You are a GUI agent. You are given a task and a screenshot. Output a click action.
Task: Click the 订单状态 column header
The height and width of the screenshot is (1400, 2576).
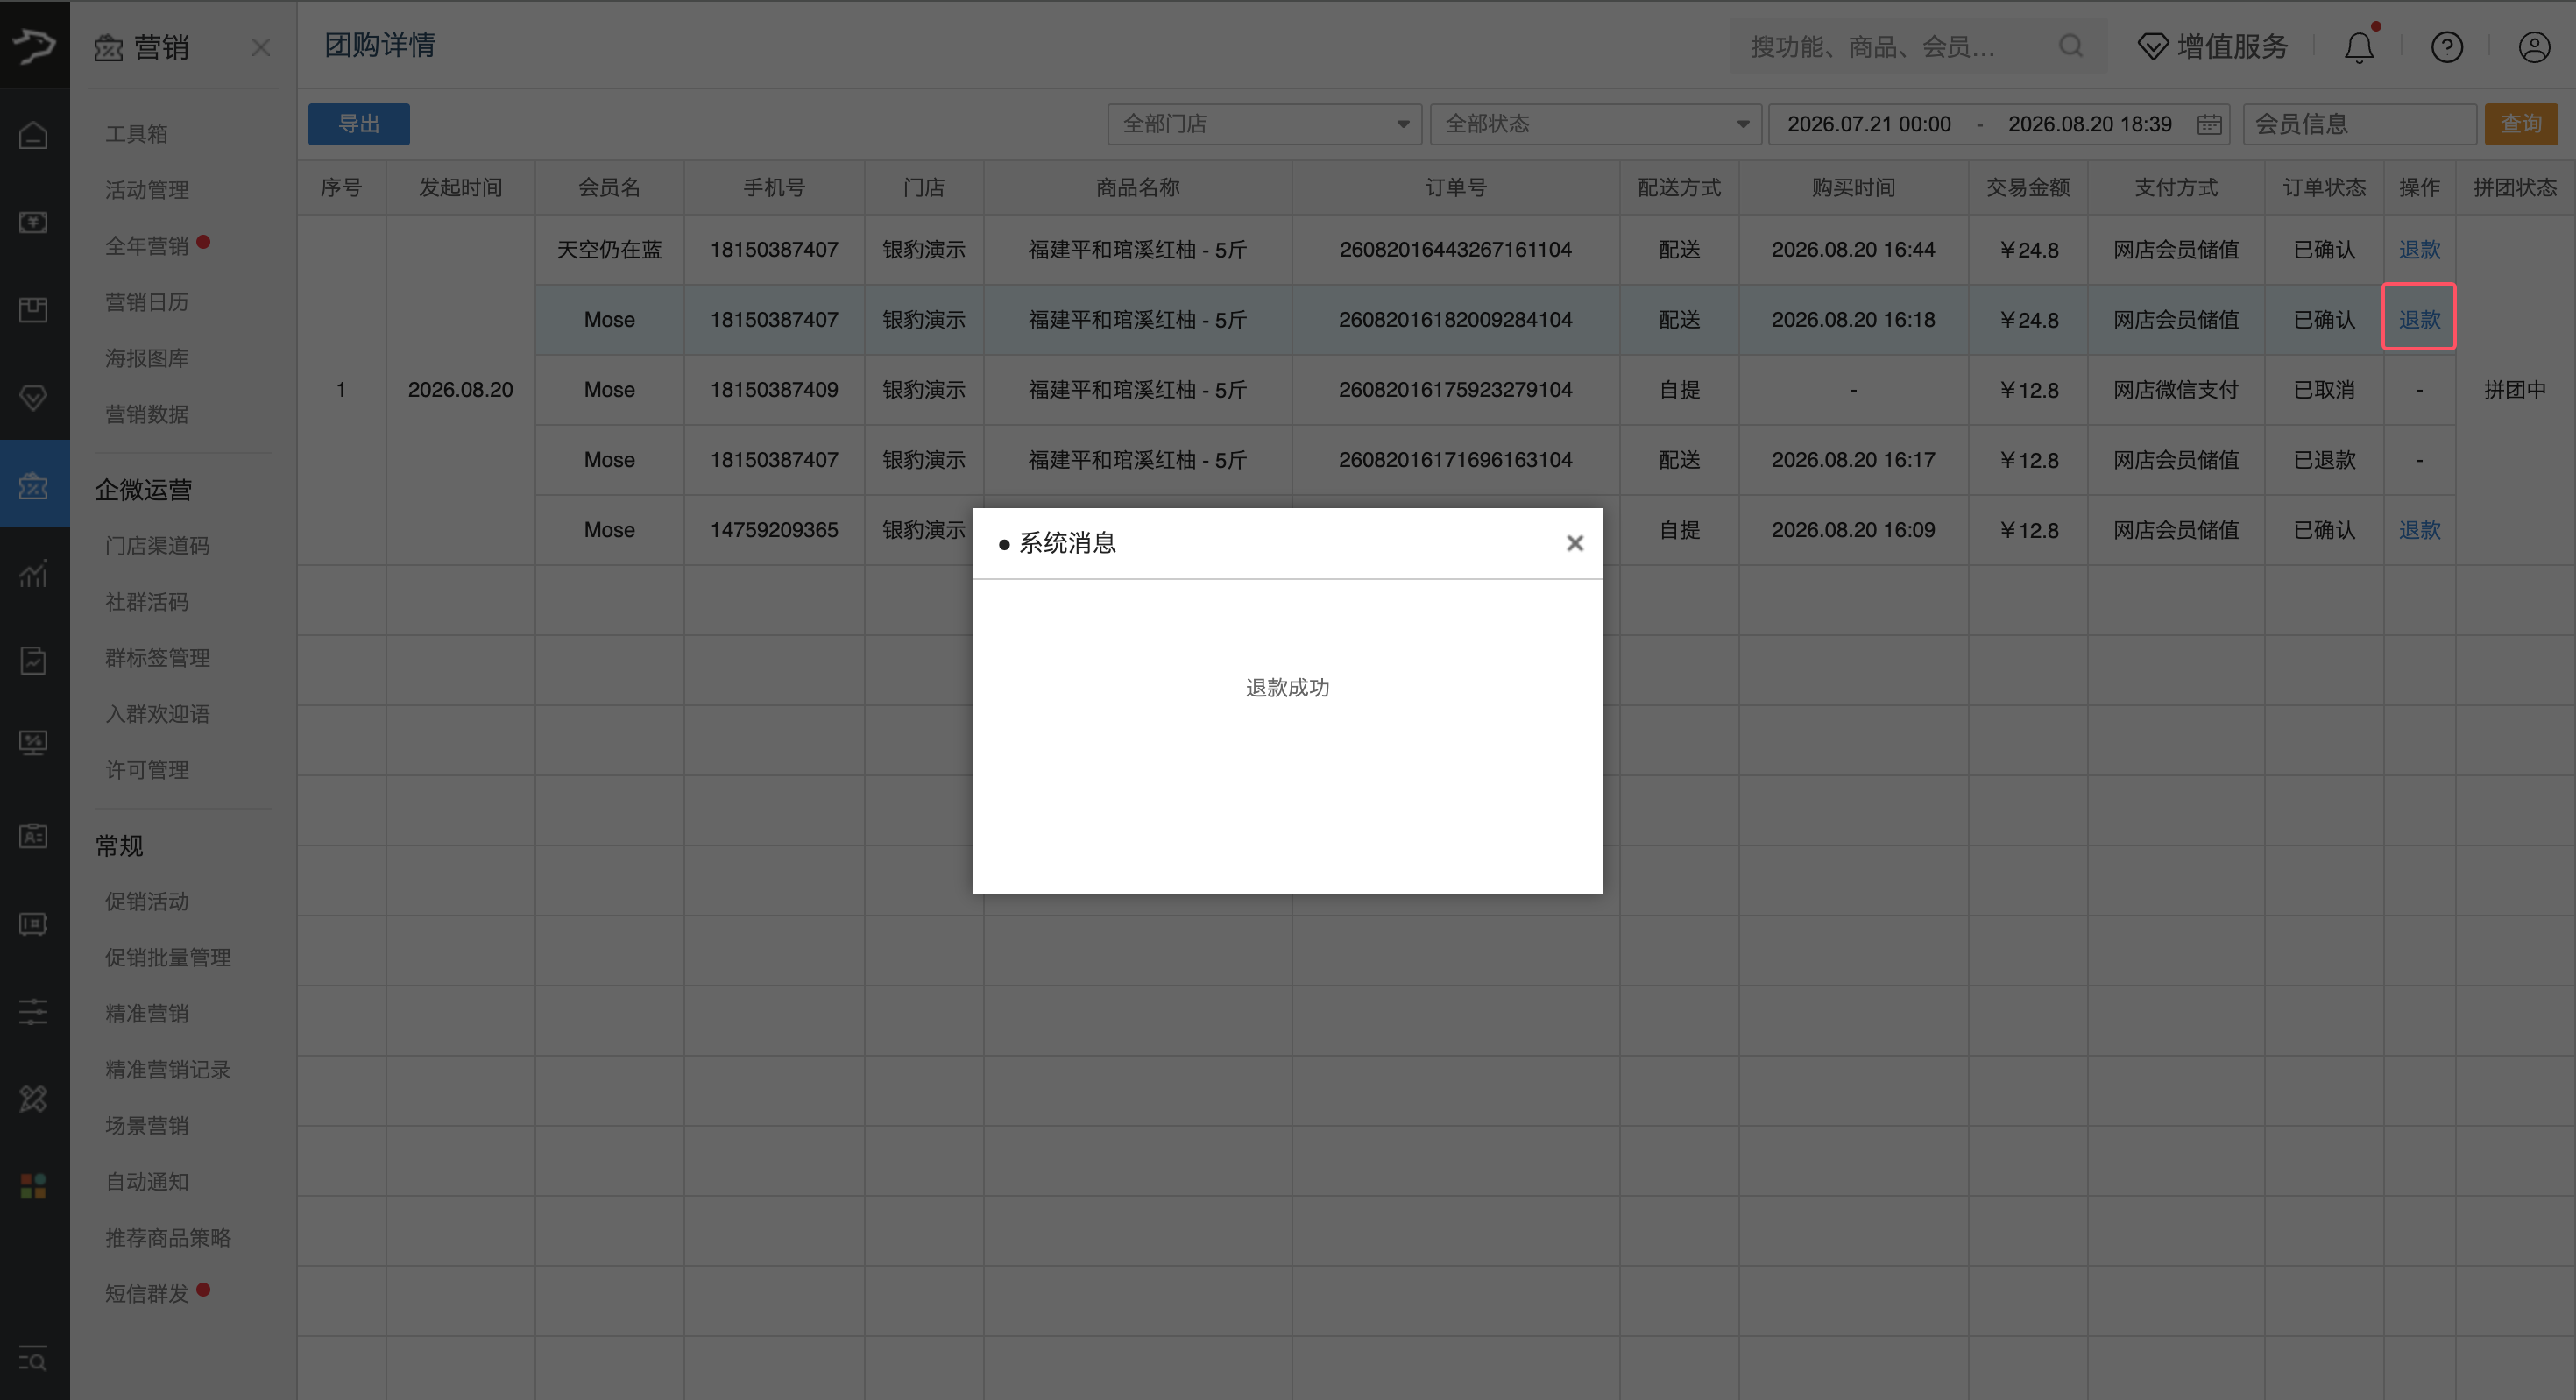coord(2325,188)
